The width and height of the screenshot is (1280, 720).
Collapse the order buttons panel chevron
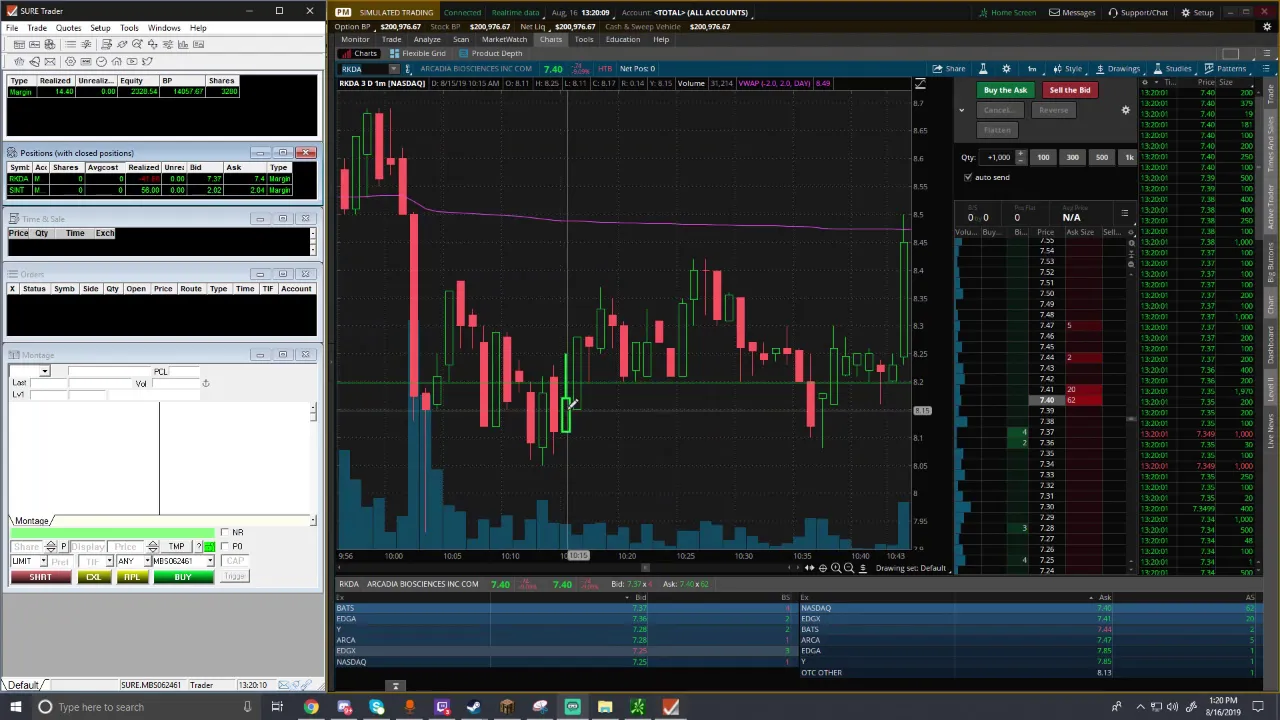[962, 110]
